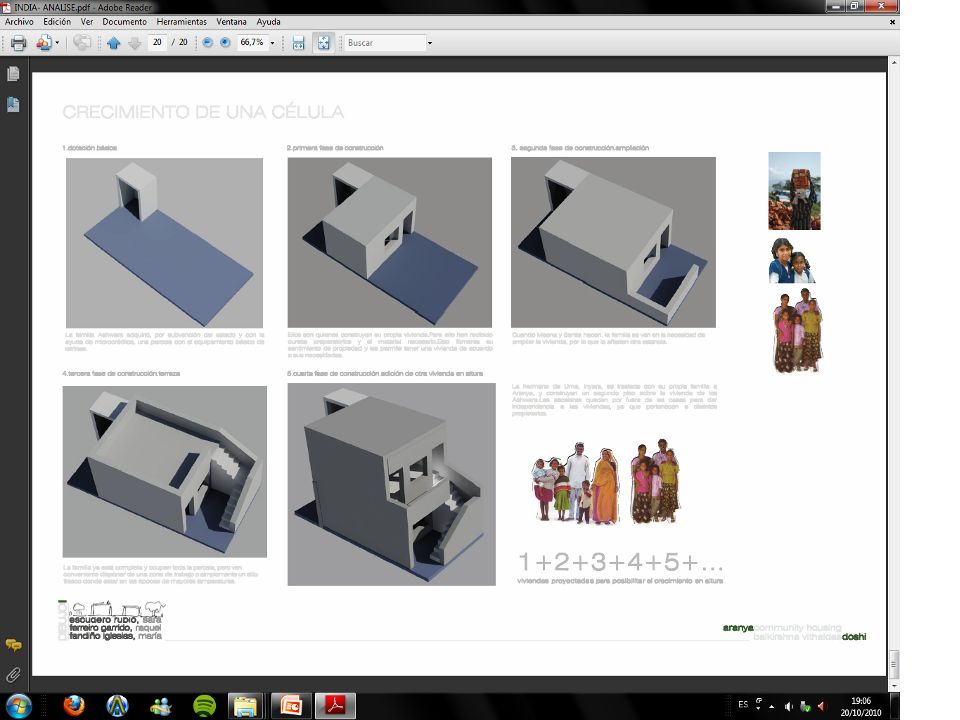Image resolution: width=960 pixels, height=720 pixels.
Task: Click the author name "escudero rubio, sara"
Action: [115, 620]
